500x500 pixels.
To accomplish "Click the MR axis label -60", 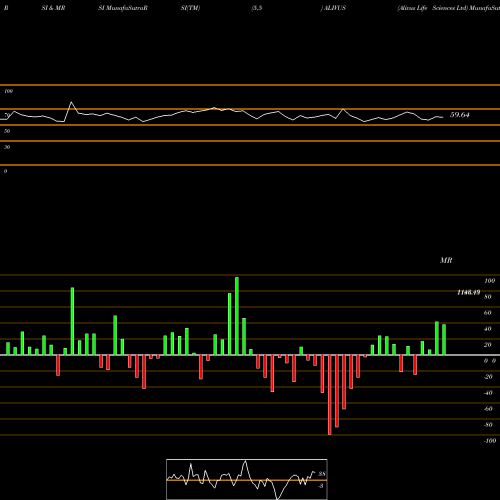I will coord(488,409).
